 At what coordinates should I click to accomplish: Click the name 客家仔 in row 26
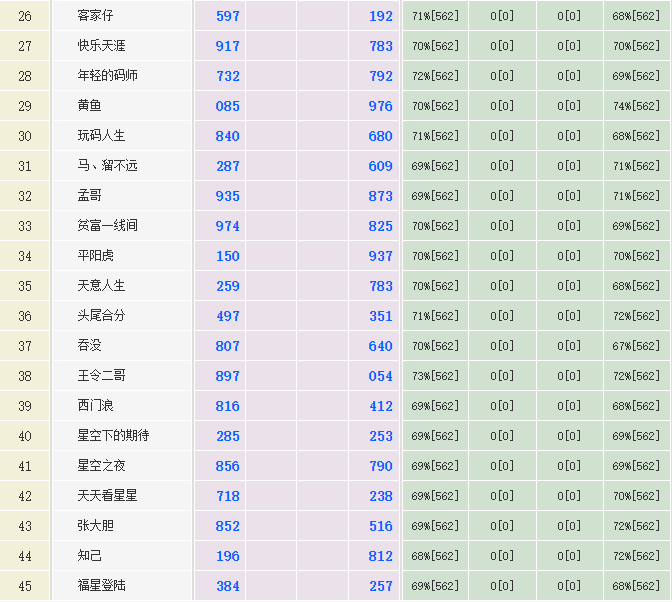tap(96, 16)
